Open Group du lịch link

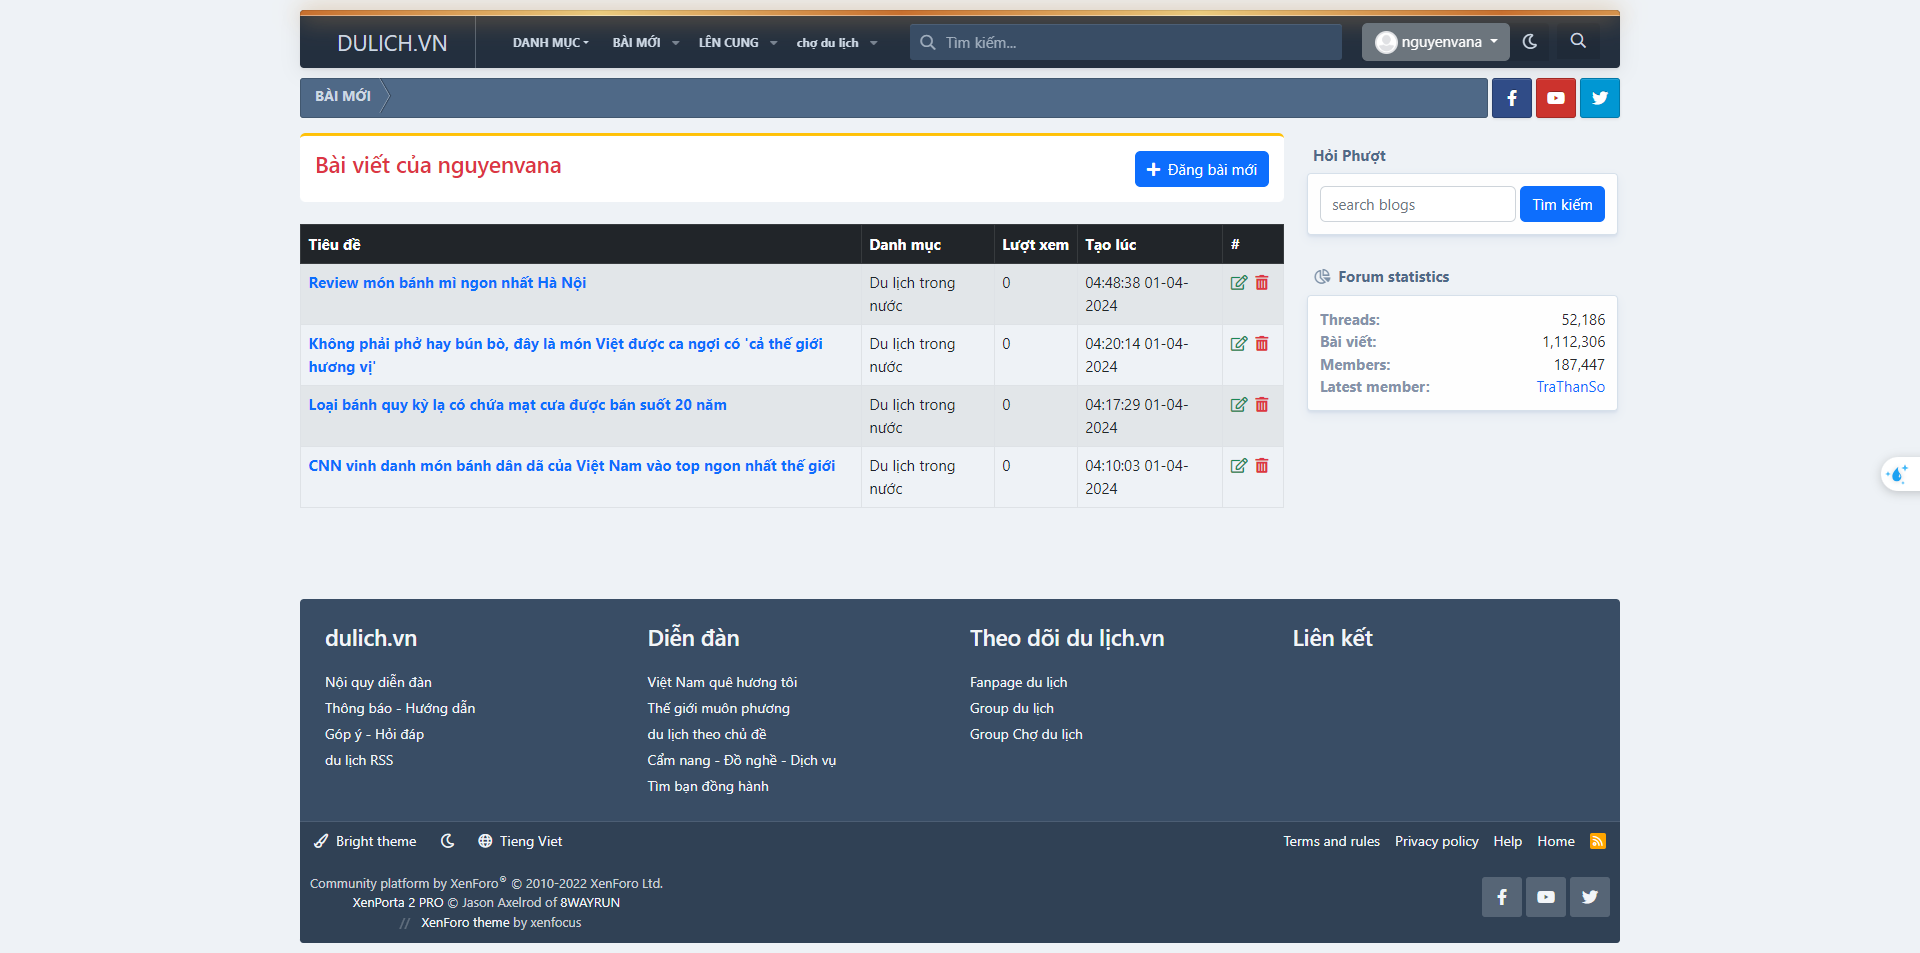click(1011, 708)
